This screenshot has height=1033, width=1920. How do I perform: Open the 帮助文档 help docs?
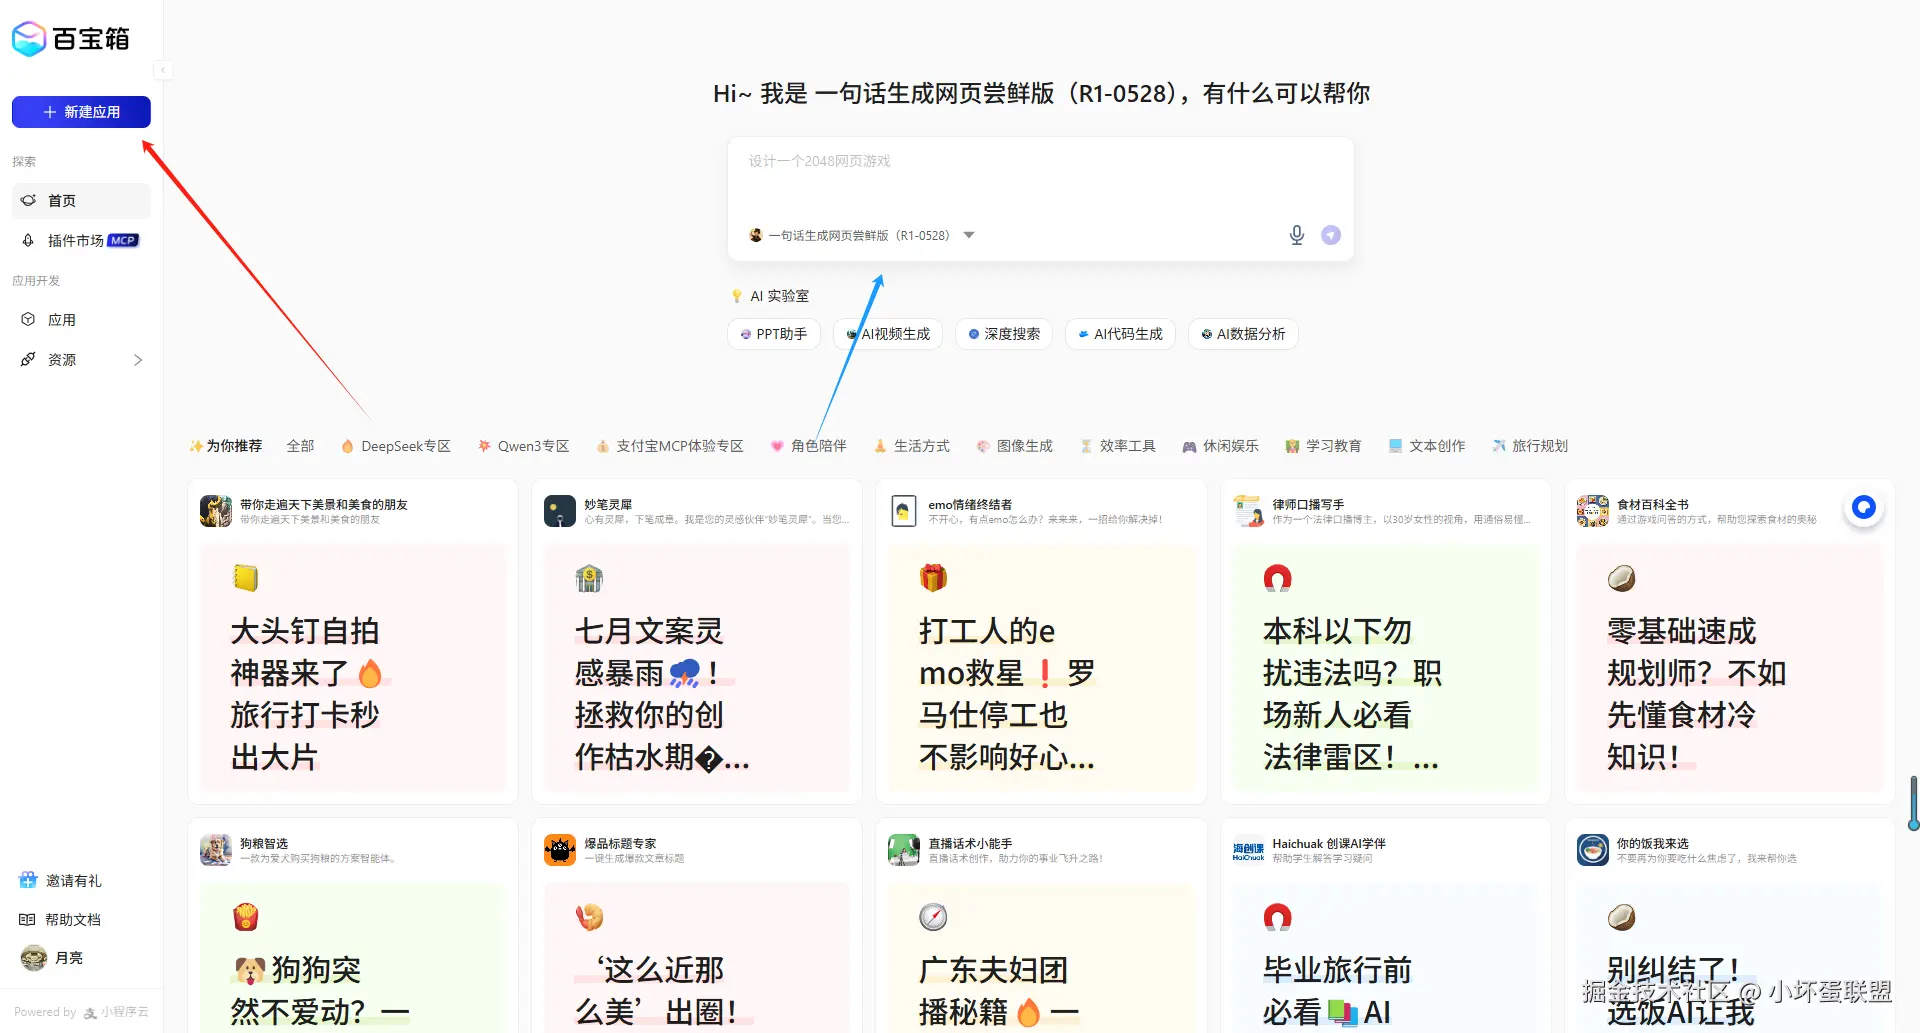(60, 920)
